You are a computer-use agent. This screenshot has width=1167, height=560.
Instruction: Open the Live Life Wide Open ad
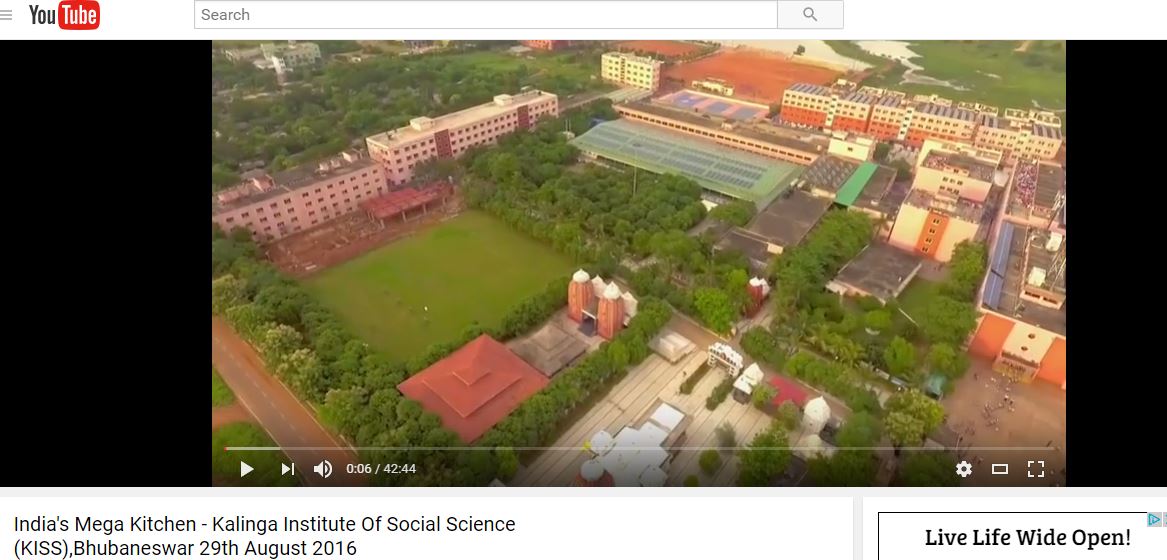(1027, 537)
